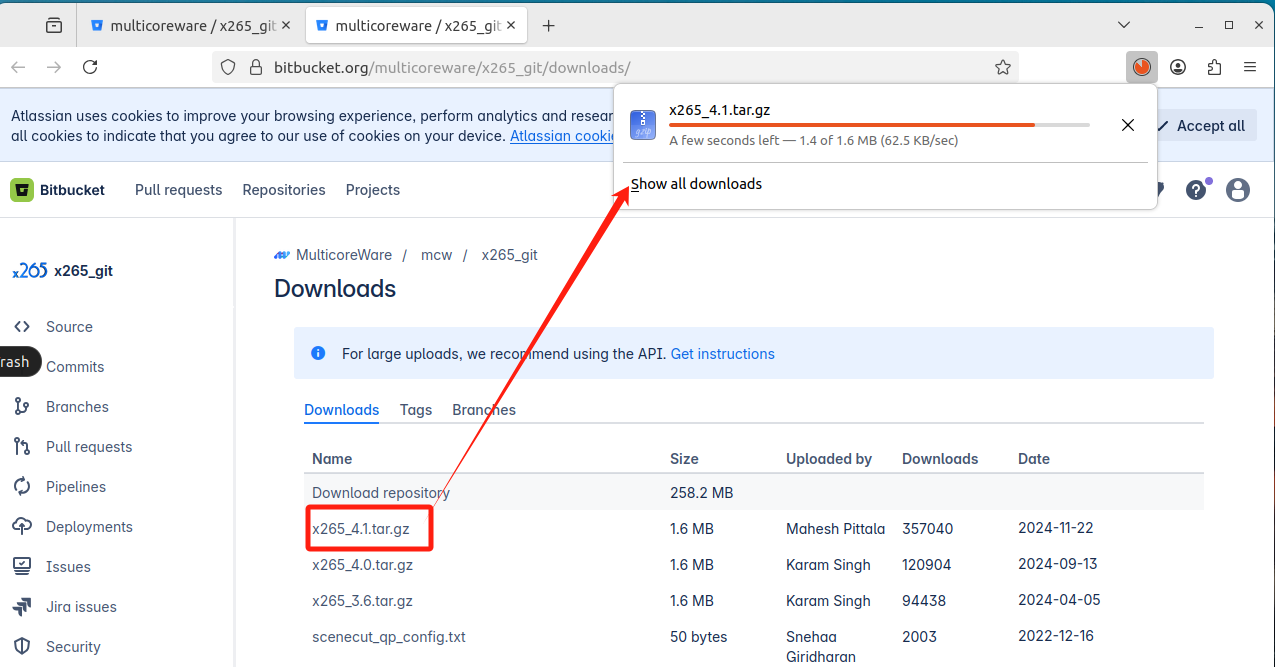Viewport: 1275px width, 667px height.
Task: Switch to the Branches tab
Action: [484, 410]
